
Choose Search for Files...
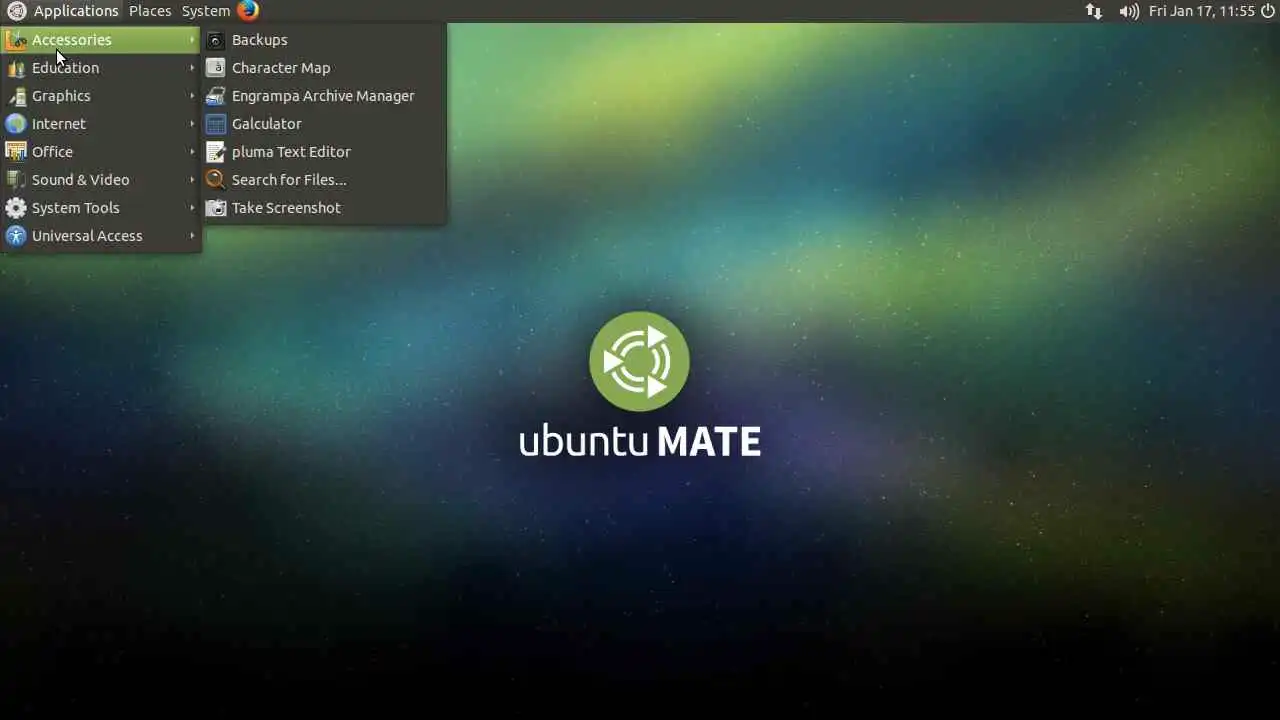[324, 180]
